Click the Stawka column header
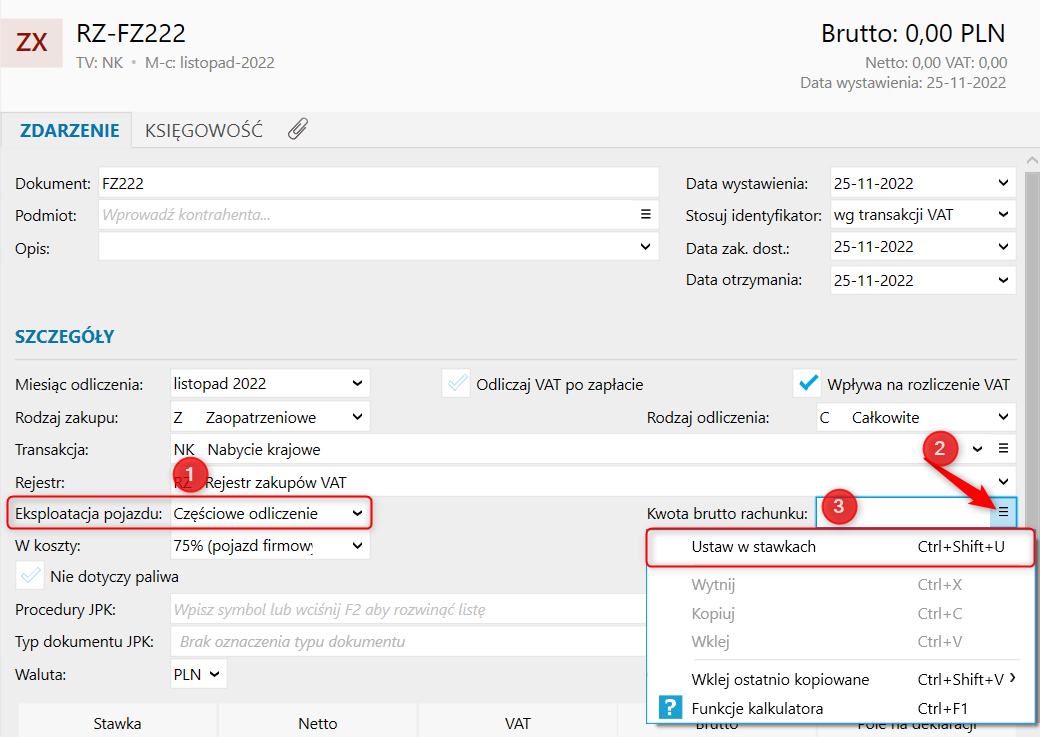Image resolution: width=1040 pixels, height=737 pixels. 117,723
